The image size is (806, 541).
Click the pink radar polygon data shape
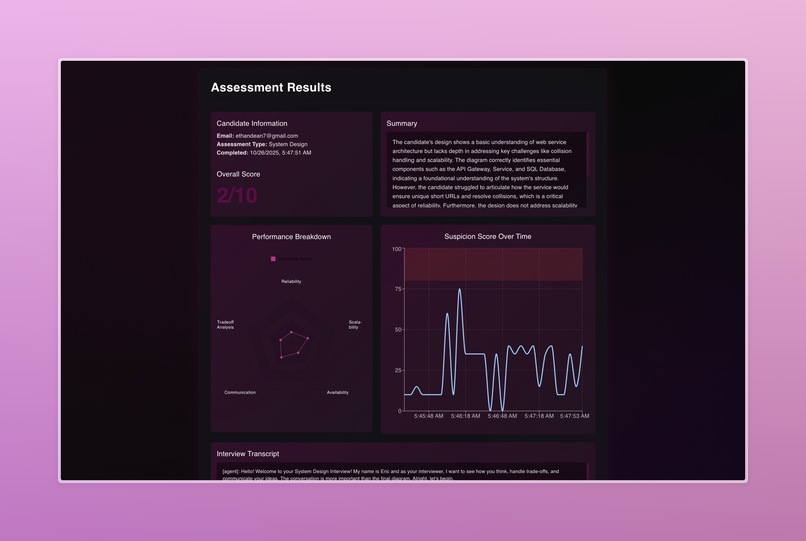[293, 344]
